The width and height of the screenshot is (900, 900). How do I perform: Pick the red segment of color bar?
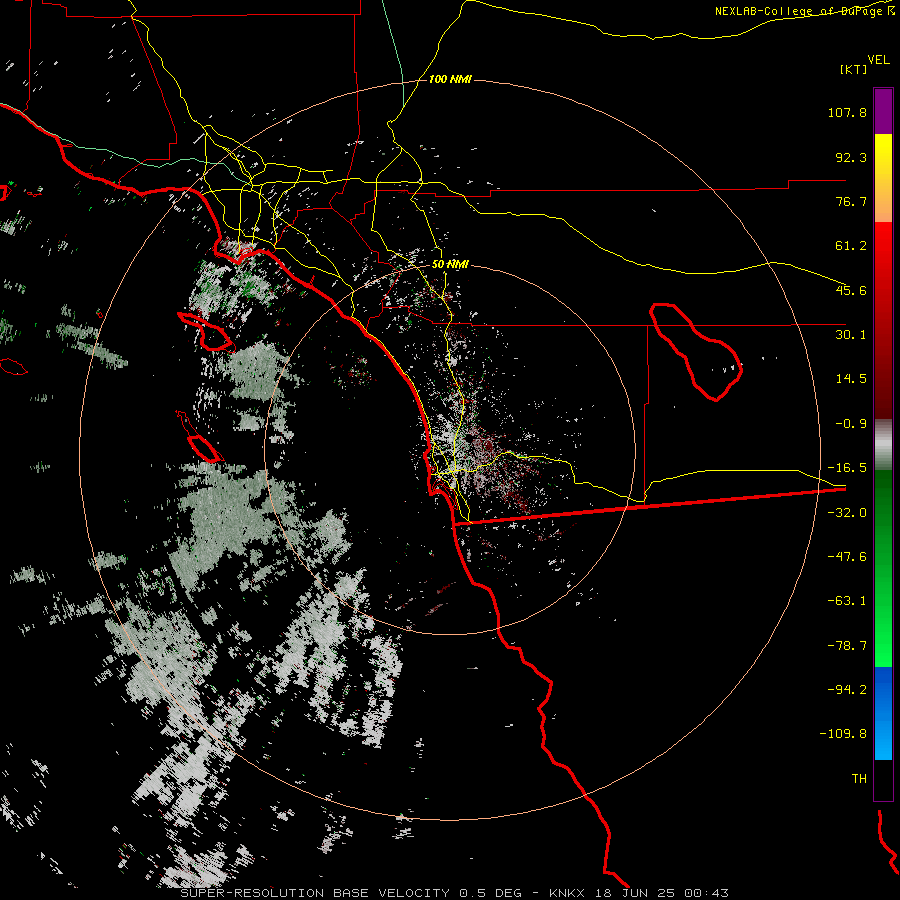(883, 320)
